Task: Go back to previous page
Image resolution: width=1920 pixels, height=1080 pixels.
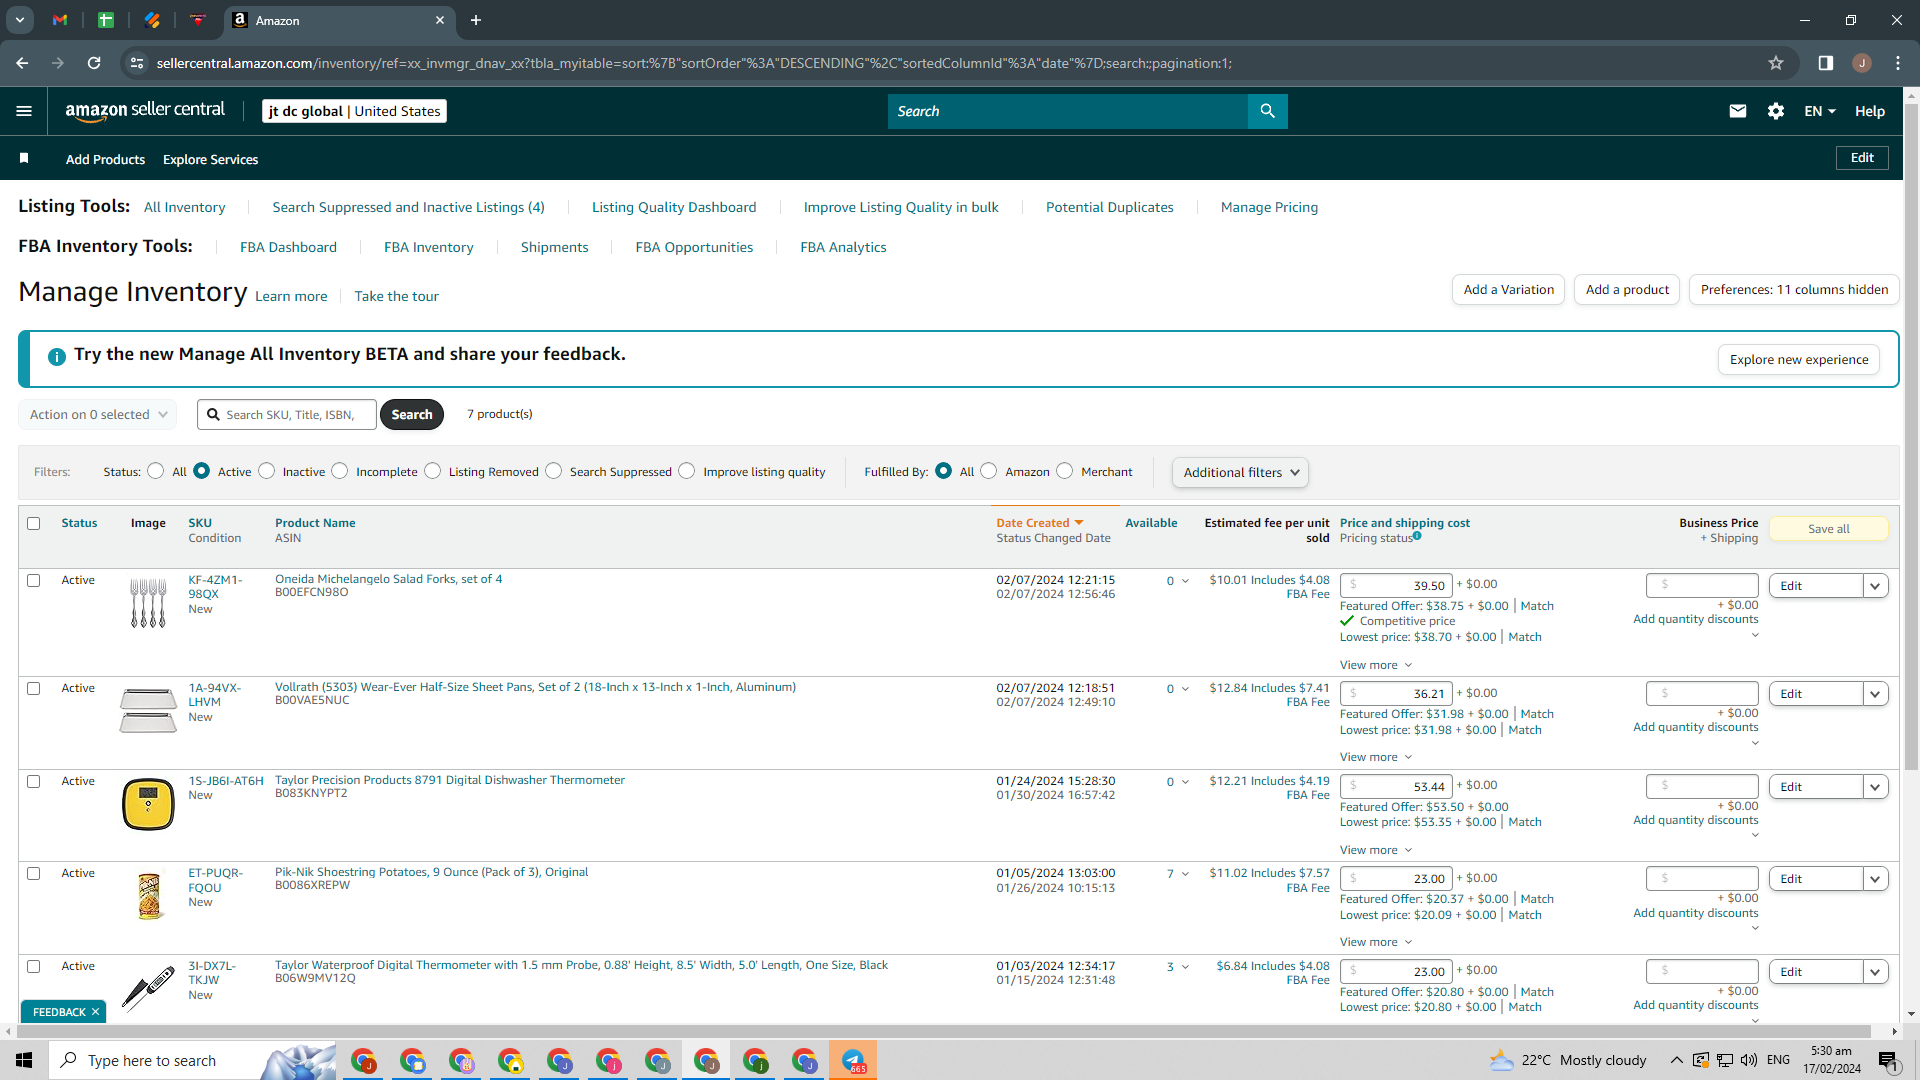Action: [22, 63]
